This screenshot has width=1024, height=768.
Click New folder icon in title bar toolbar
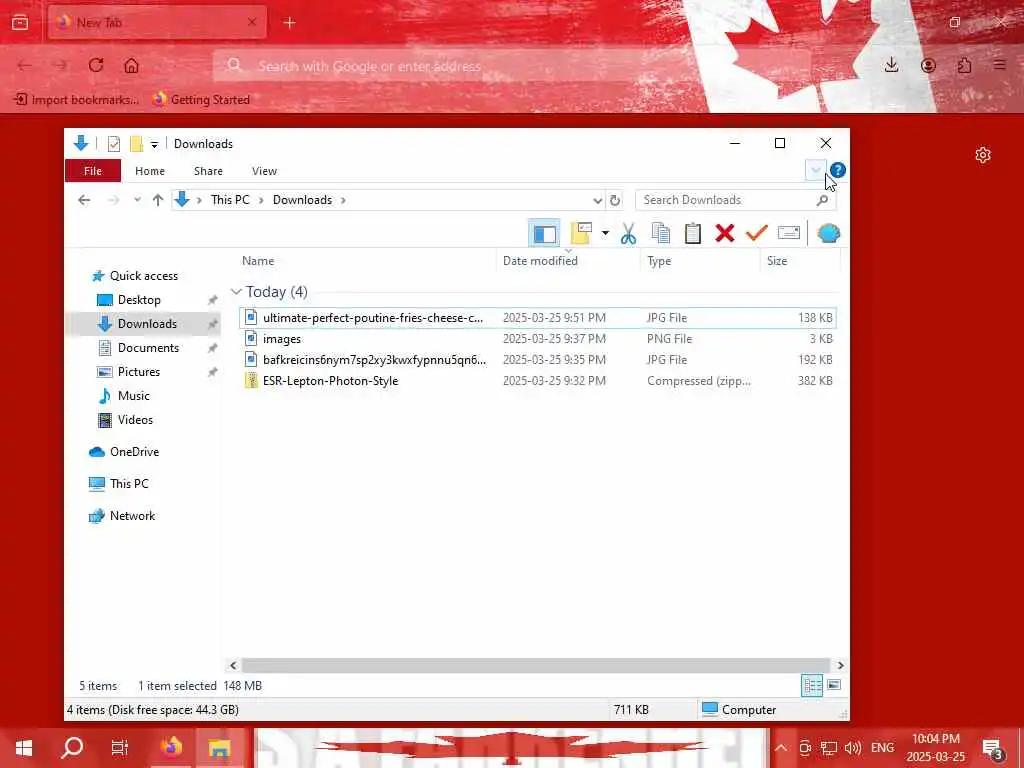pos(136,144)
